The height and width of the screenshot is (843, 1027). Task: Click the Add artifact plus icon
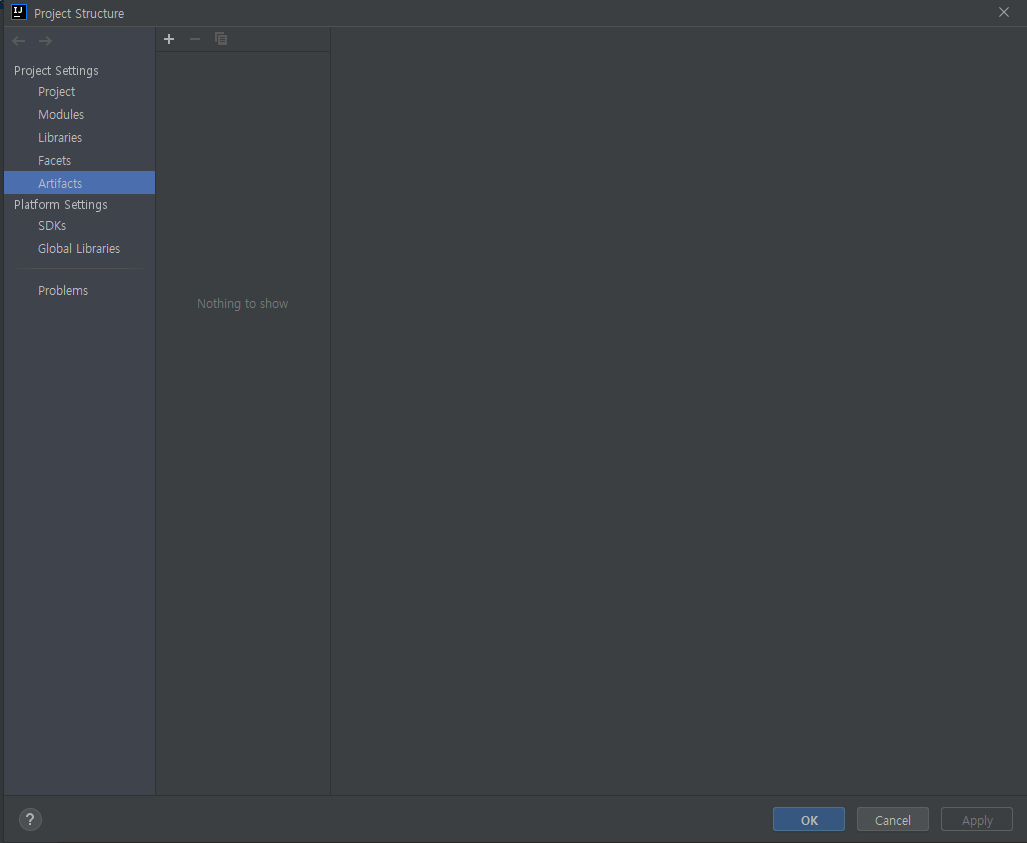(169, 39)
